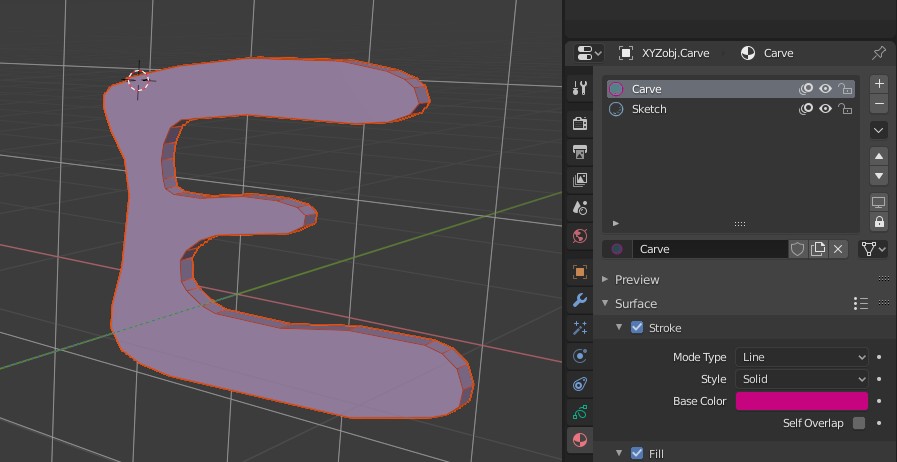The image size is (897, 462).
Task: Open the Mode Type dropdown
Action: pyautogui.click(x=802, y=357)
